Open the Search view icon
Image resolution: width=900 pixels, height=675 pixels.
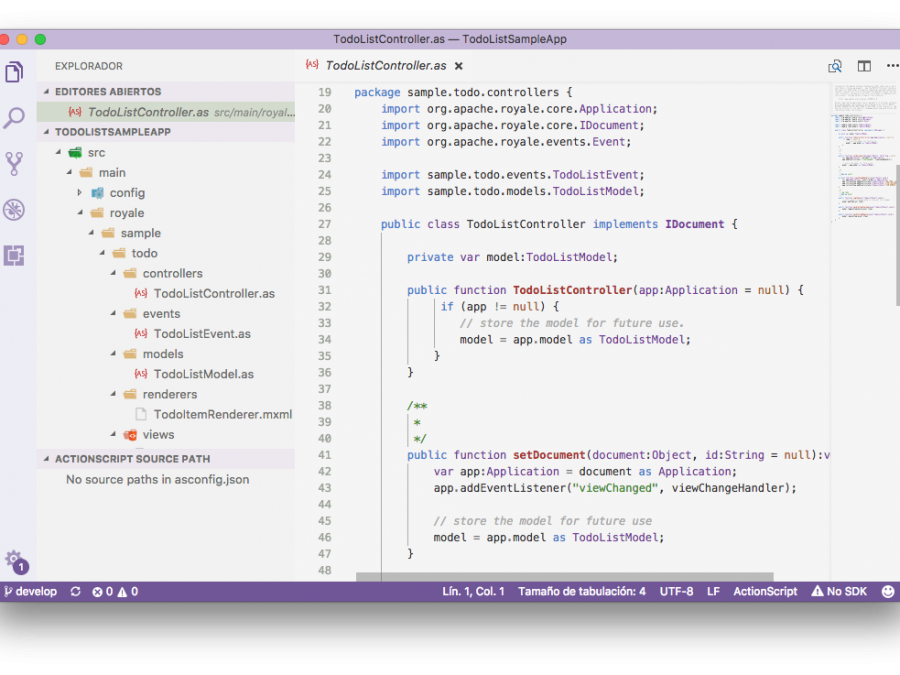pos(14,118)
